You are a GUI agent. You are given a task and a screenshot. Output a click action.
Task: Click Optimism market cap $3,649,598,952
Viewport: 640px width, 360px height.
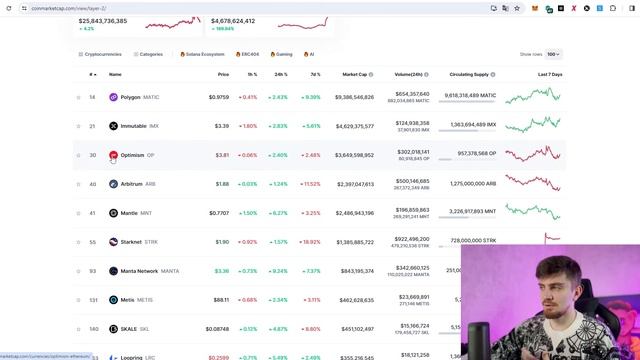pyautogui.click(x=354, y=155)
